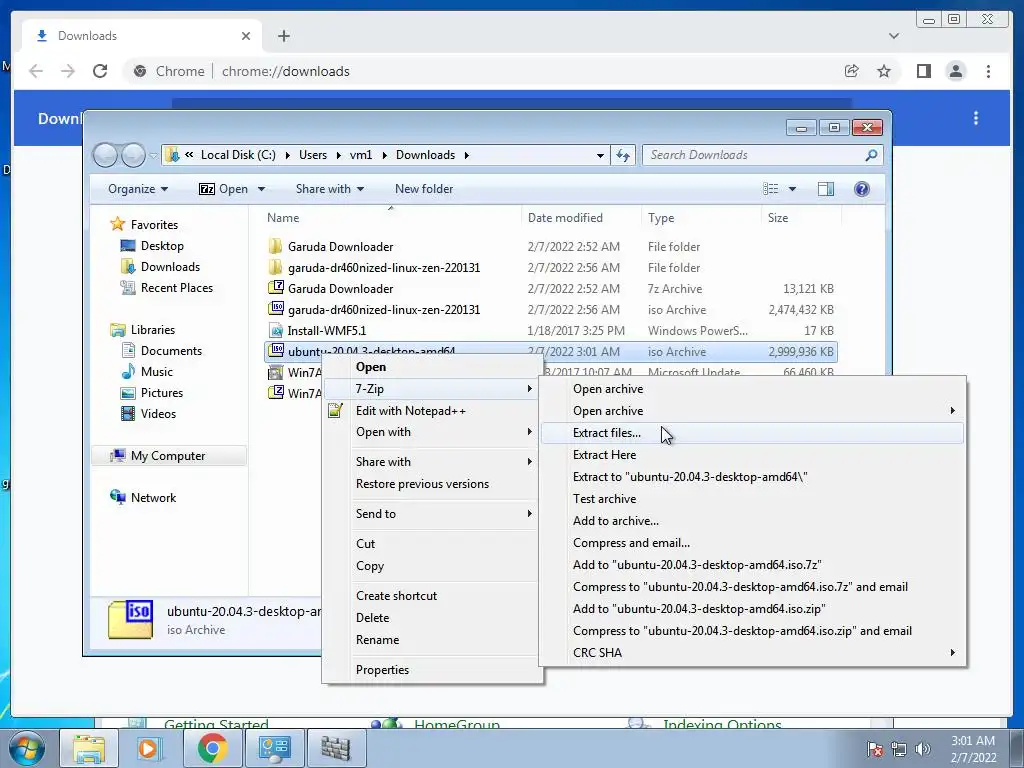Screen dimensions: 1024x768
Task: Open Properties from the context menu
Action: tap(432, 670)
